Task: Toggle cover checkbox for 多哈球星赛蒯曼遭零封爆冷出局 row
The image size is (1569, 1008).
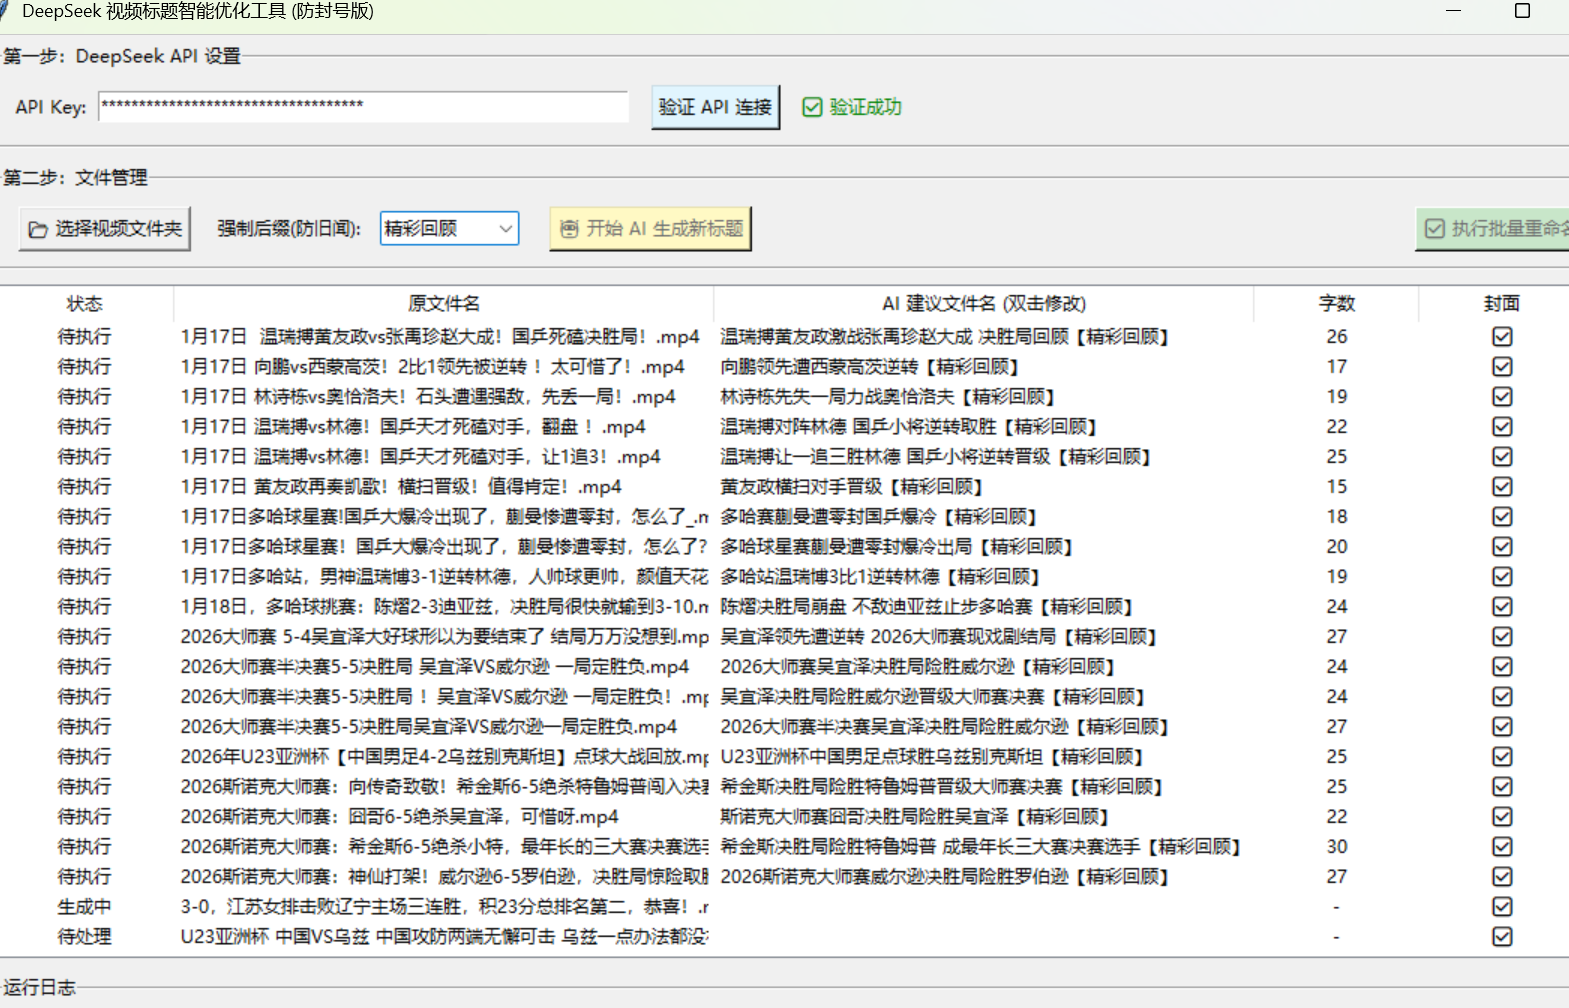Action: (x=1502, y=547)
